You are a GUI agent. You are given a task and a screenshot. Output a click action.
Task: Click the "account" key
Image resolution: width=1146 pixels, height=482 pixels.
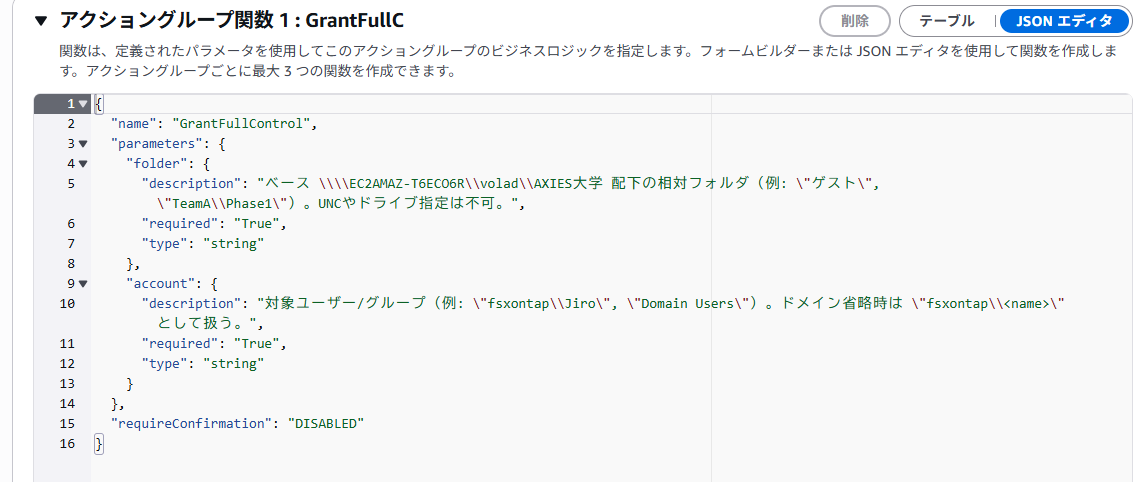coord(159,283)
